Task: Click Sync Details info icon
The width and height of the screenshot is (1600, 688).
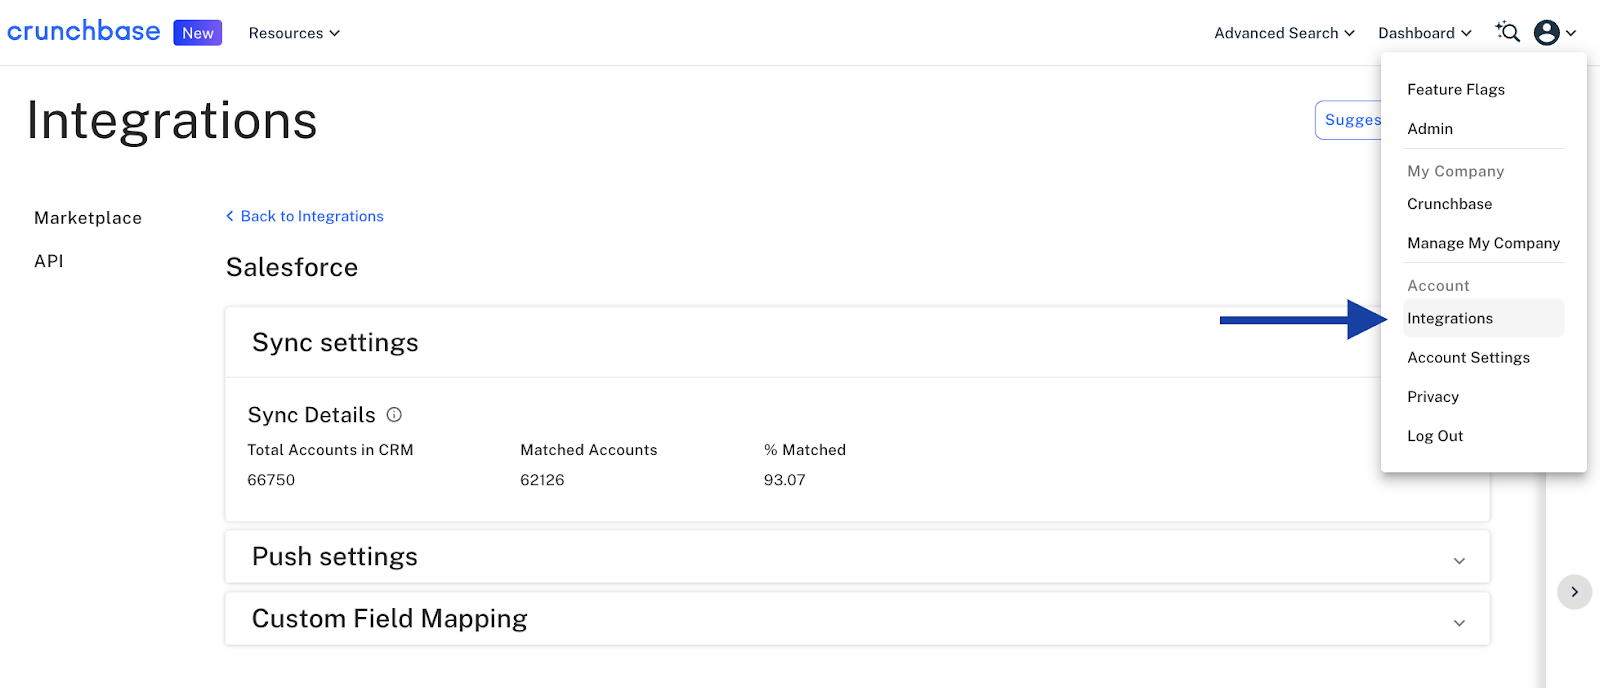Action: click(x=394, y=414)
